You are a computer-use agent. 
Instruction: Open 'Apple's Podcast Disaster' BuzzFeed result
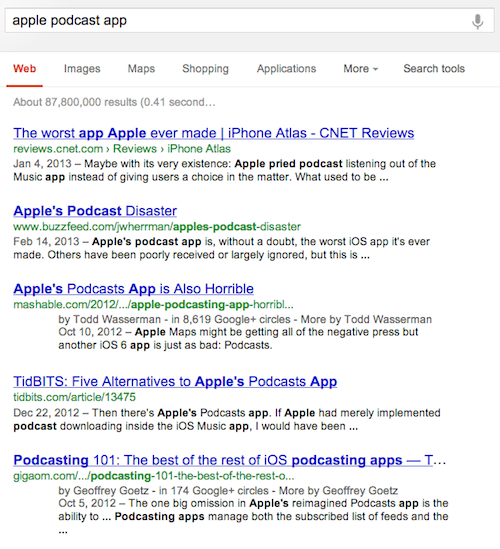(95, 211)
